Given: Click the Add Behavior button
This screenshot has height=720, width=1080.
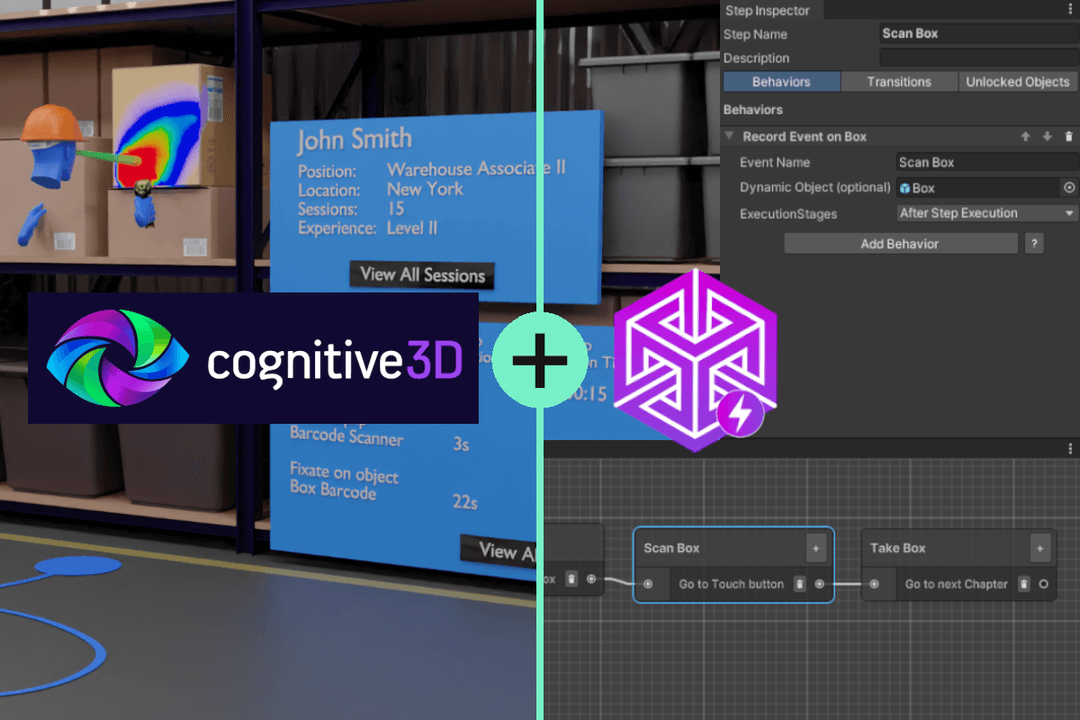Looking at the screenshot, I should pos(899,243).
